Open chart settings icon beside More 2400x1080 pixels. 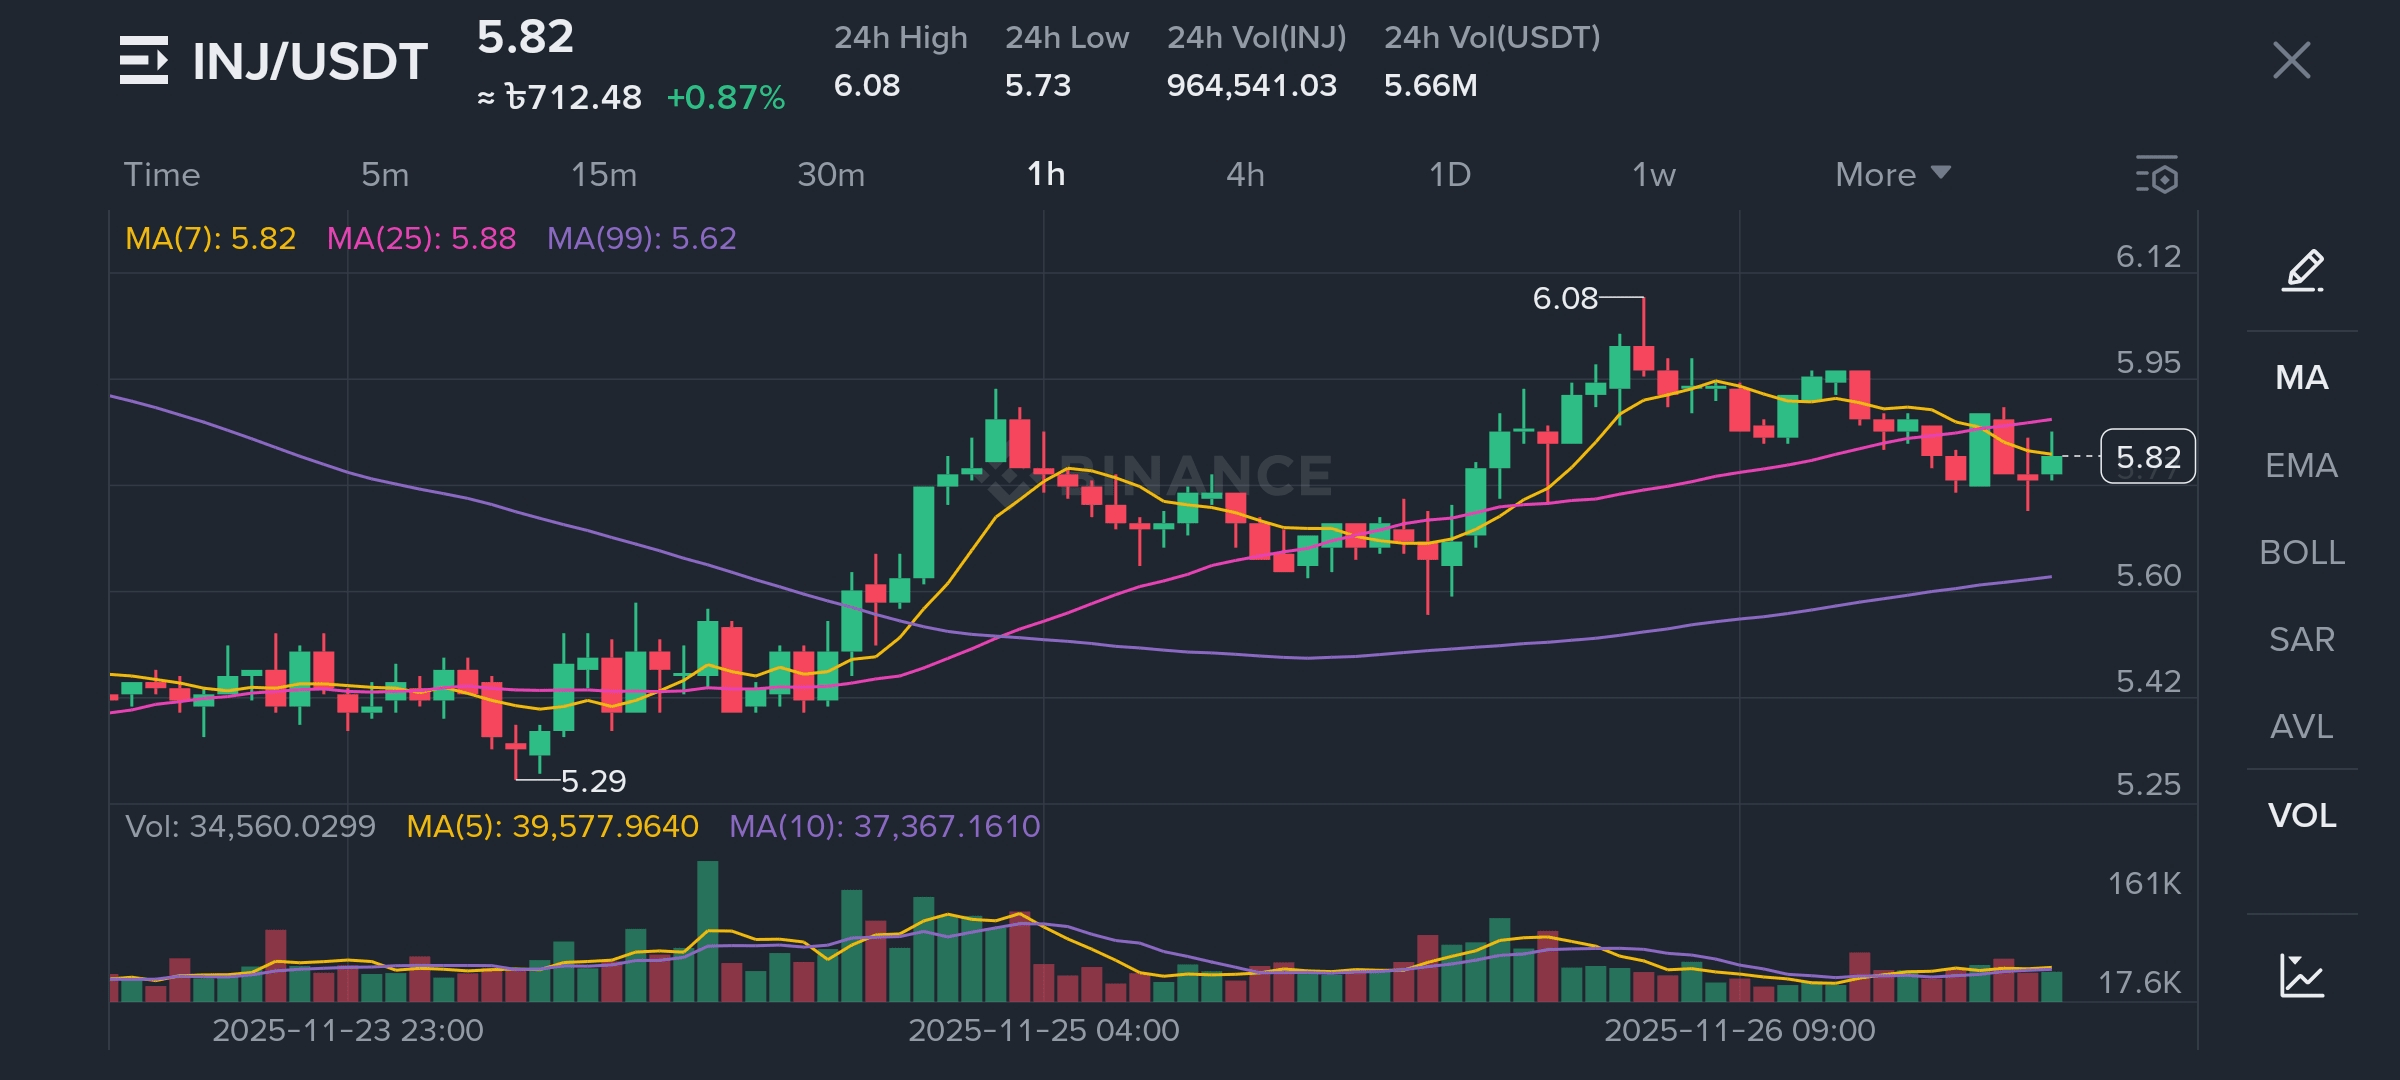click(2157, 175)
